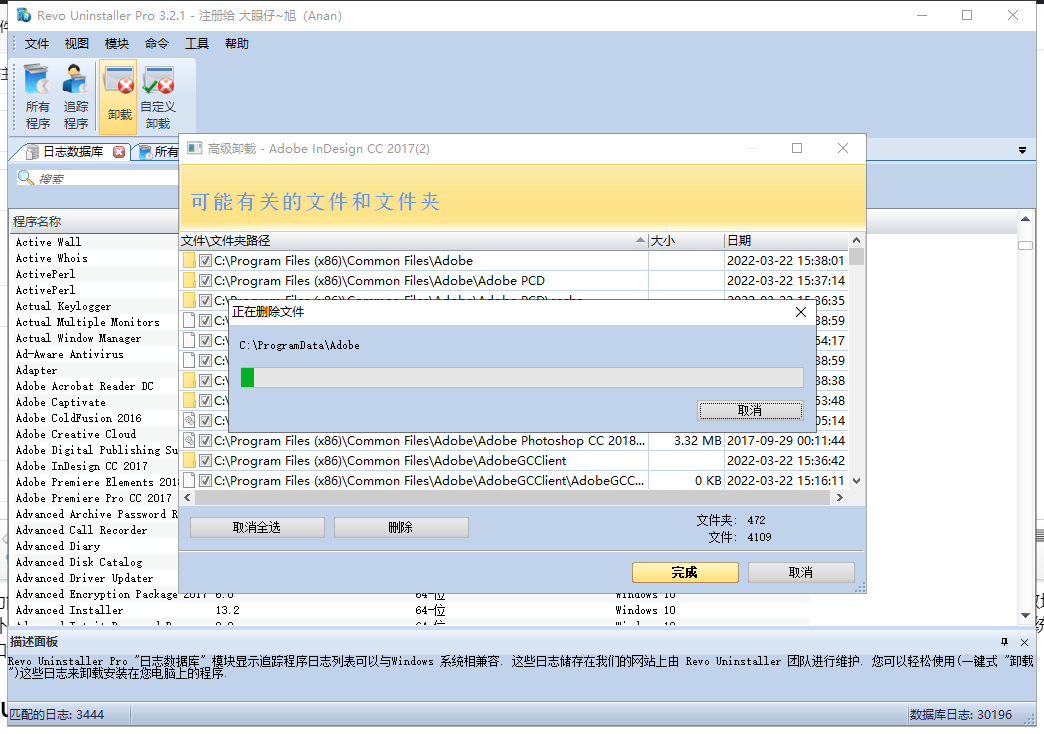Open the 工具 menu
The width and height of the screenshot is (1044, 734).
pos(196,43)
